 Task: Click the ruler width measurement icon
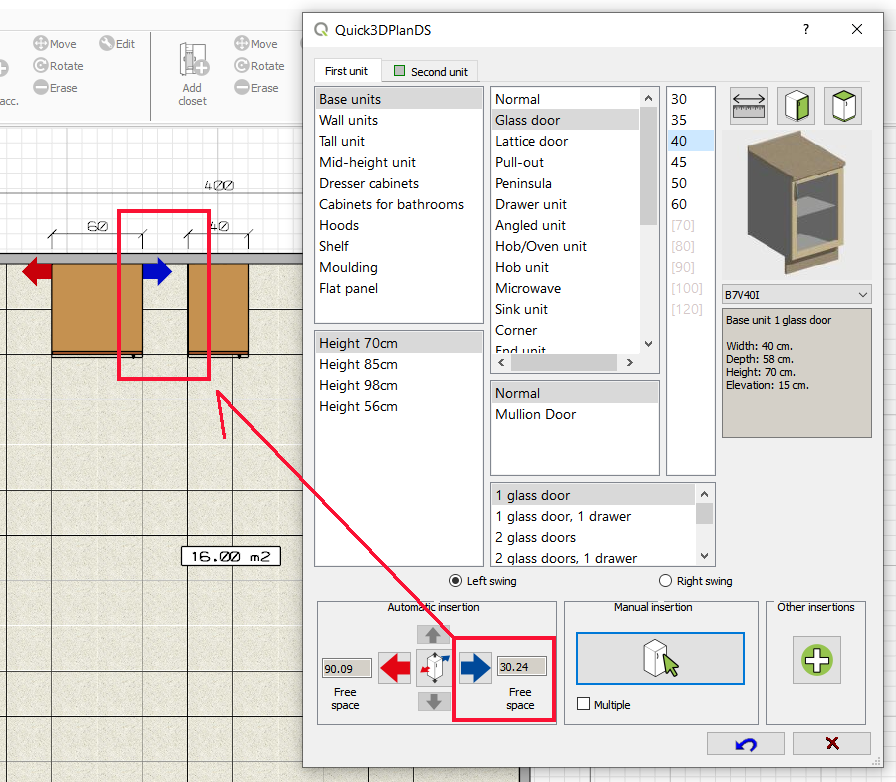coord(749,106)
